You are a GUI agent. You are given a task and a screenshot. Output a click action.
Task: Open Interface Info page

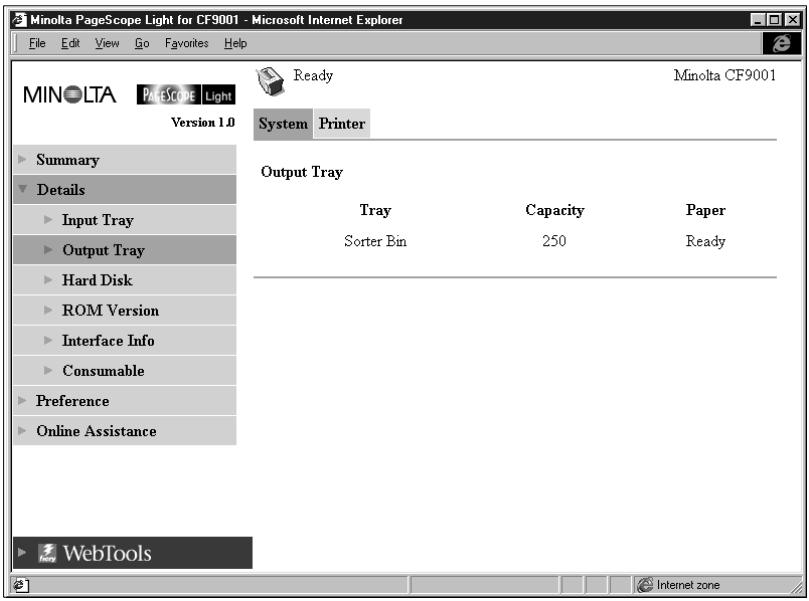[125, 340]
